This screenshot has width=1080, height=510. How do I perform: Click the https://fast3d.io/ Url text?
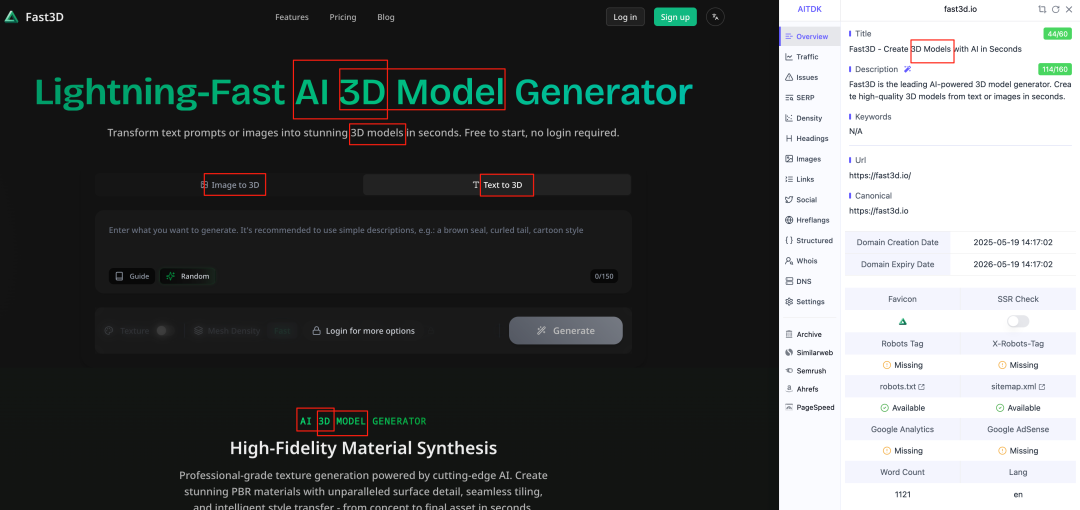[880, 176]
